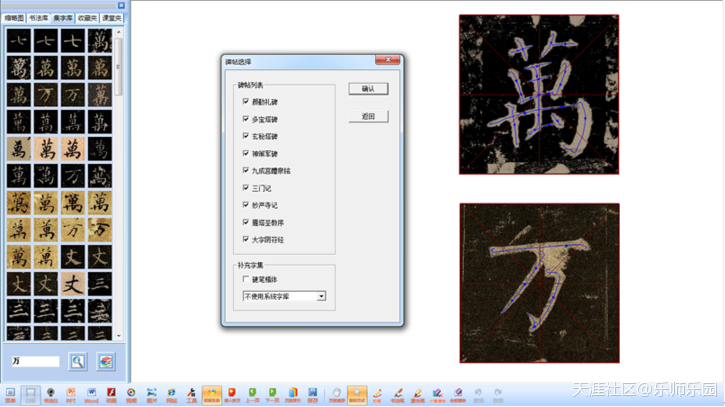Open the Word tool in bottom toolbar

(x=91, y=392)
